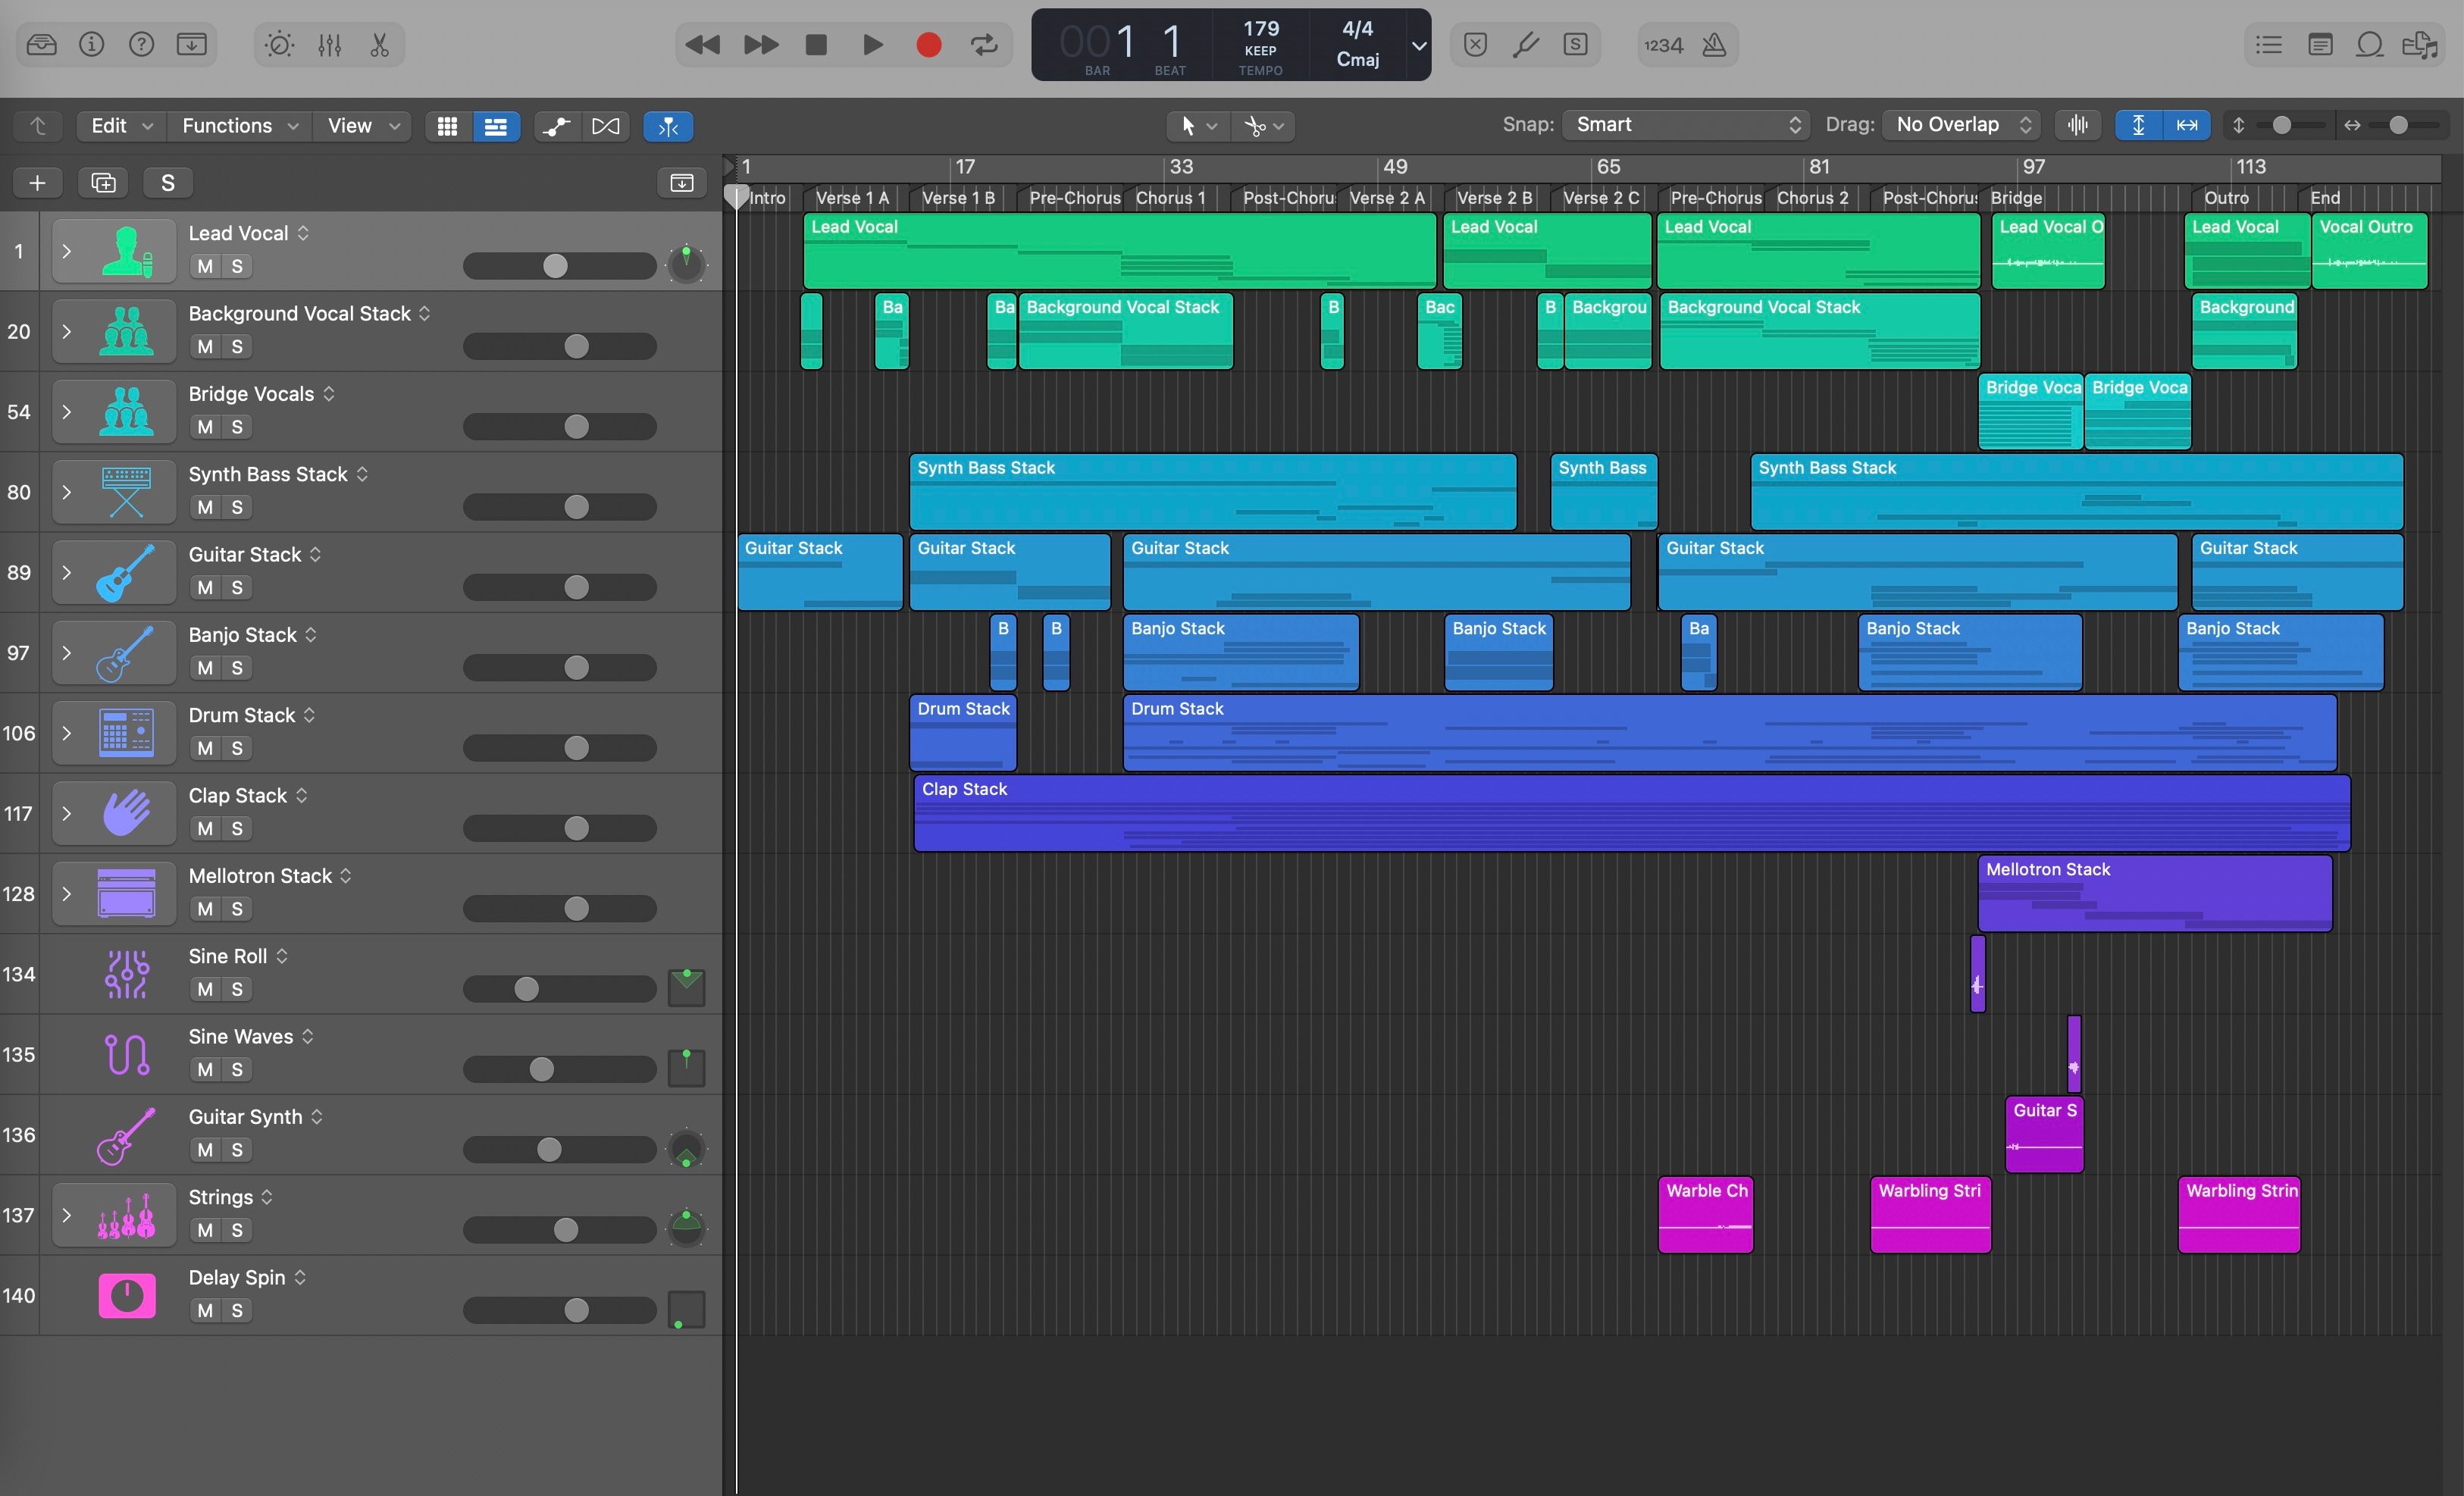Open the View menu
Viewport: 2464px width, 1496px height.
361,126
